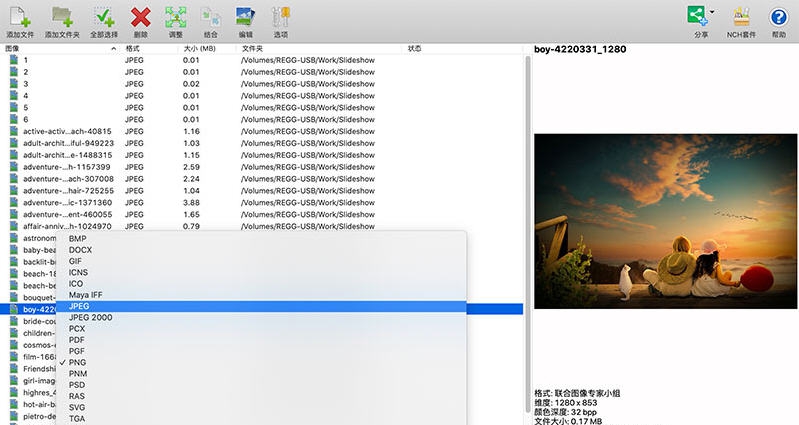Screen dimensions: 799x425
Task: Select file row named 3
Action: click(x=261, y=84)
